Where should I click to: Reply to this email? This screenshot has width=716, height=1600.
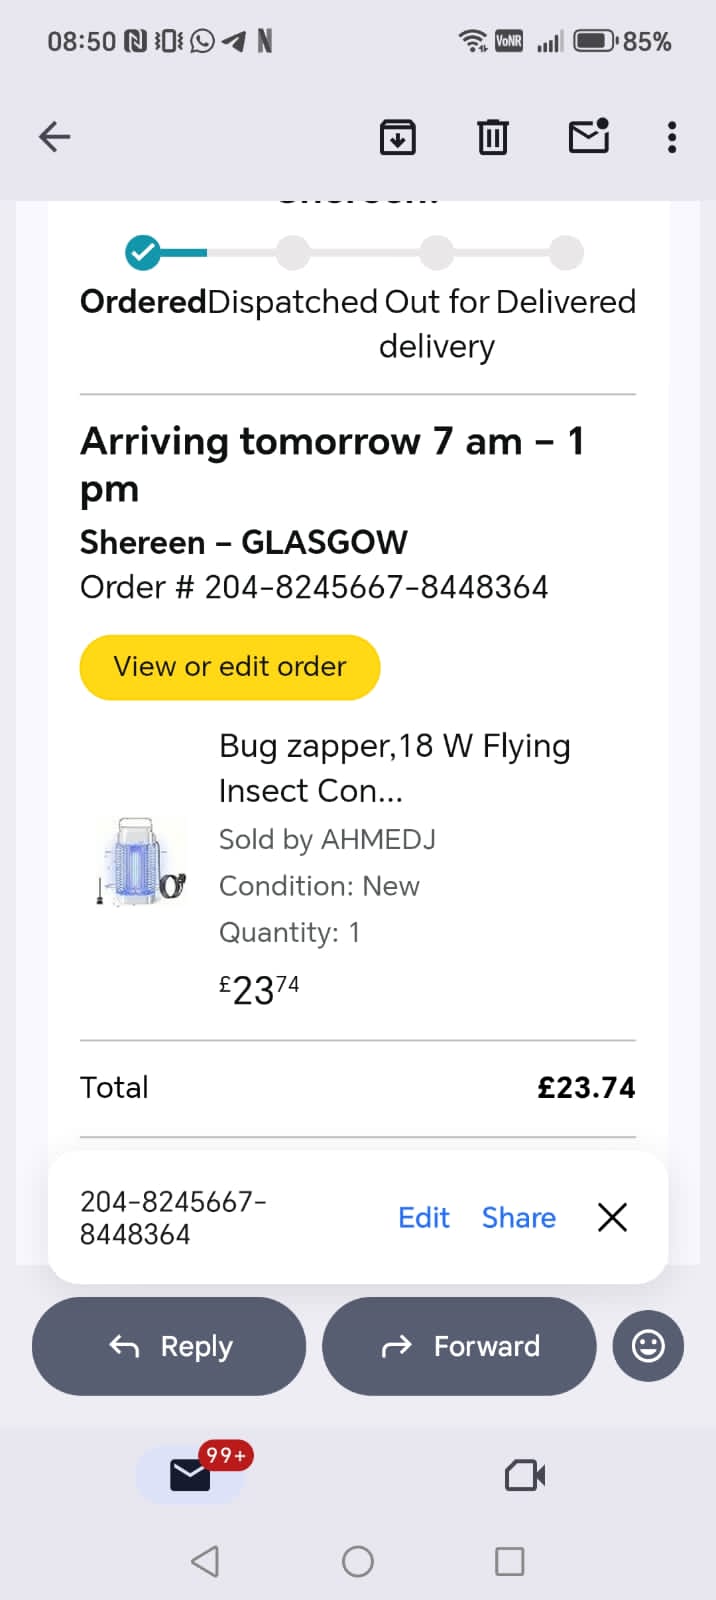click(169, 1346)
